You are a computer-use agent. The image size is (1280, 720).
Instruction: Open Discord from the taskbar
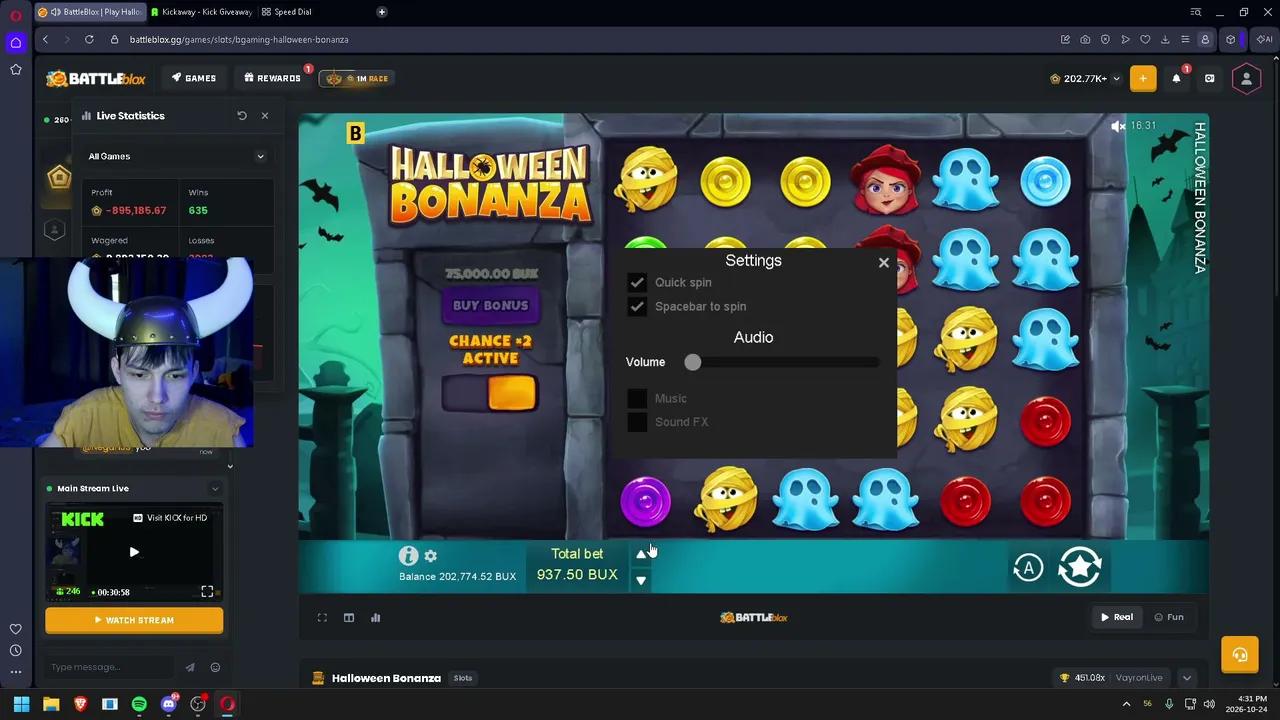tap(169, 704)
